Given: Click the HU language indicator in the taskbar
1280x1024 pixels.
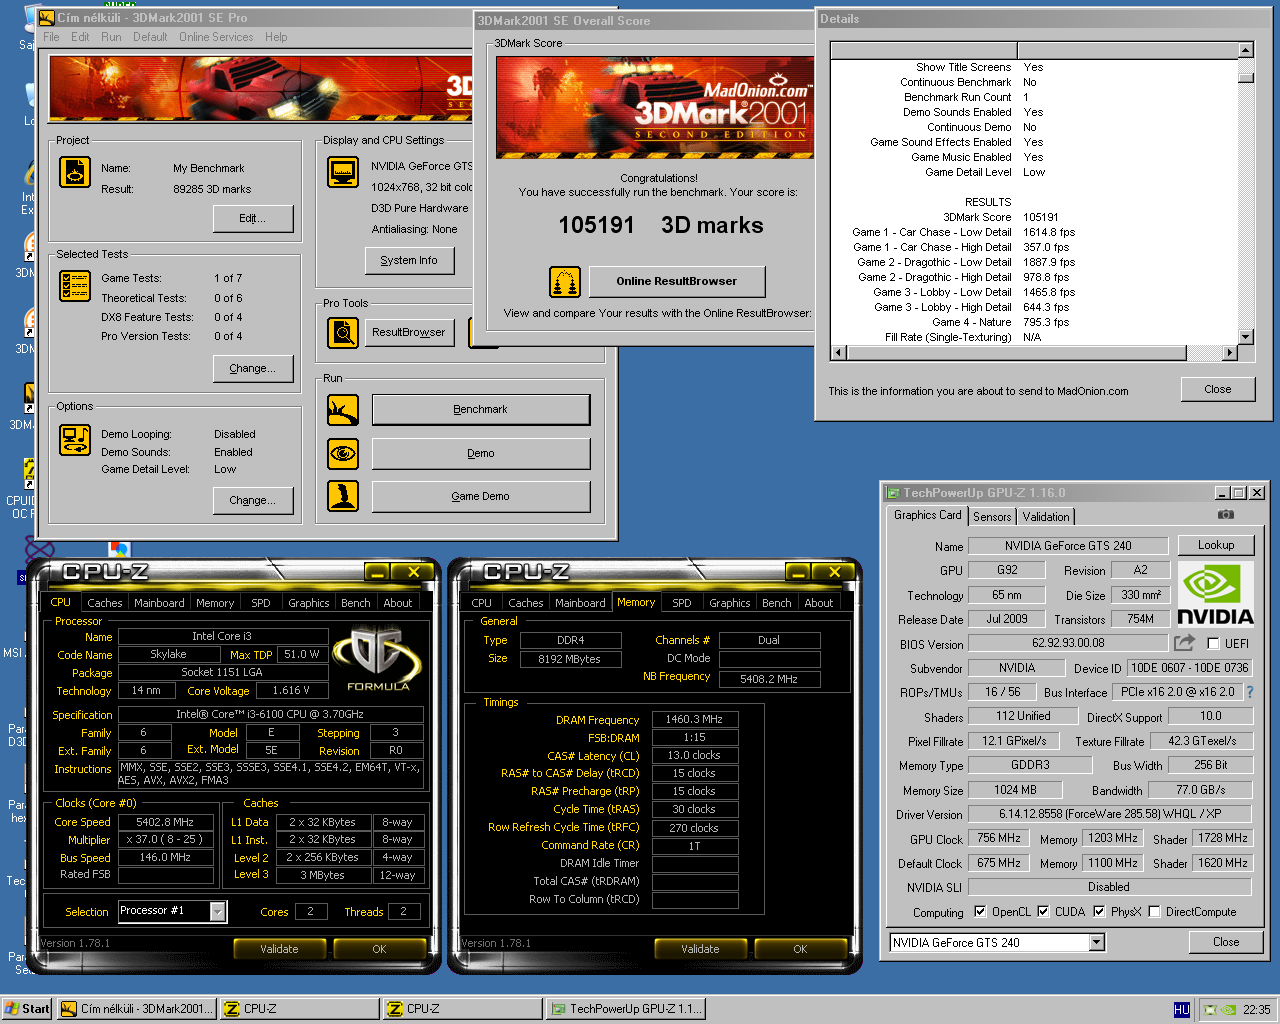Looking at the screenshot, I should pyautogui.click(x=1182, y=1010).
